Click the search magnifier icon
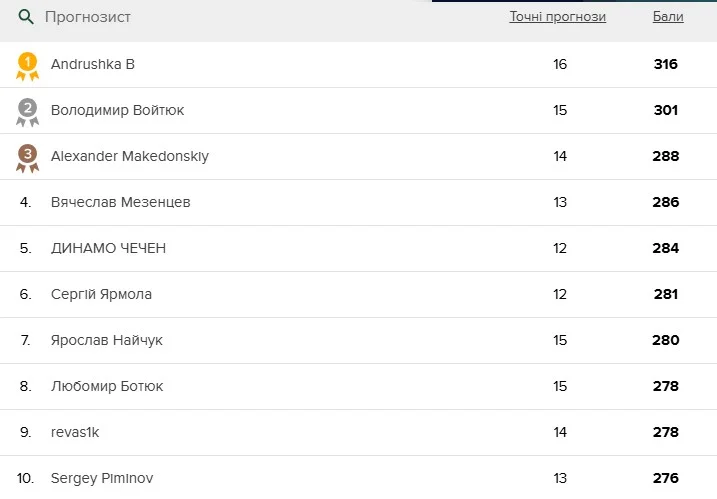Viewport: 717px width, 499px height. (26, 17)
